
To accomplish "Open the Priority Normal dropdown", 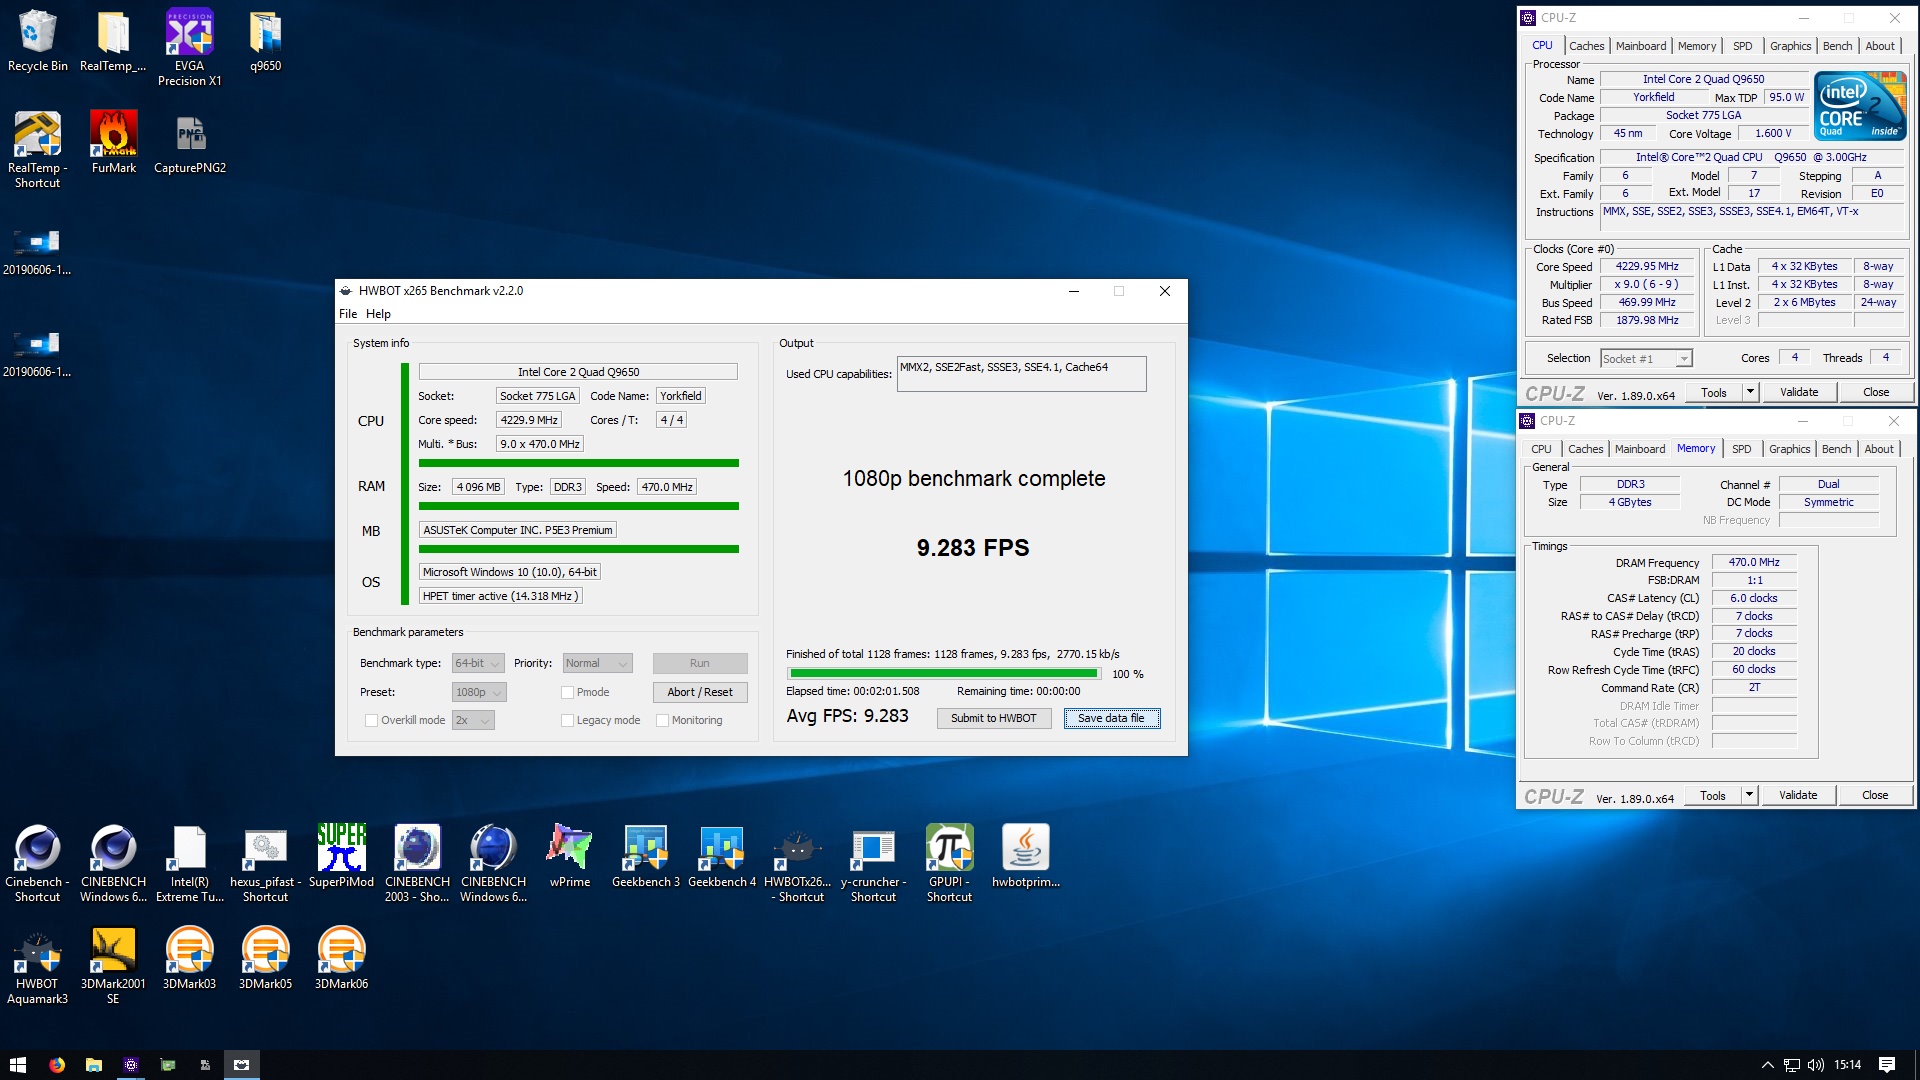I will pos(598,663).
